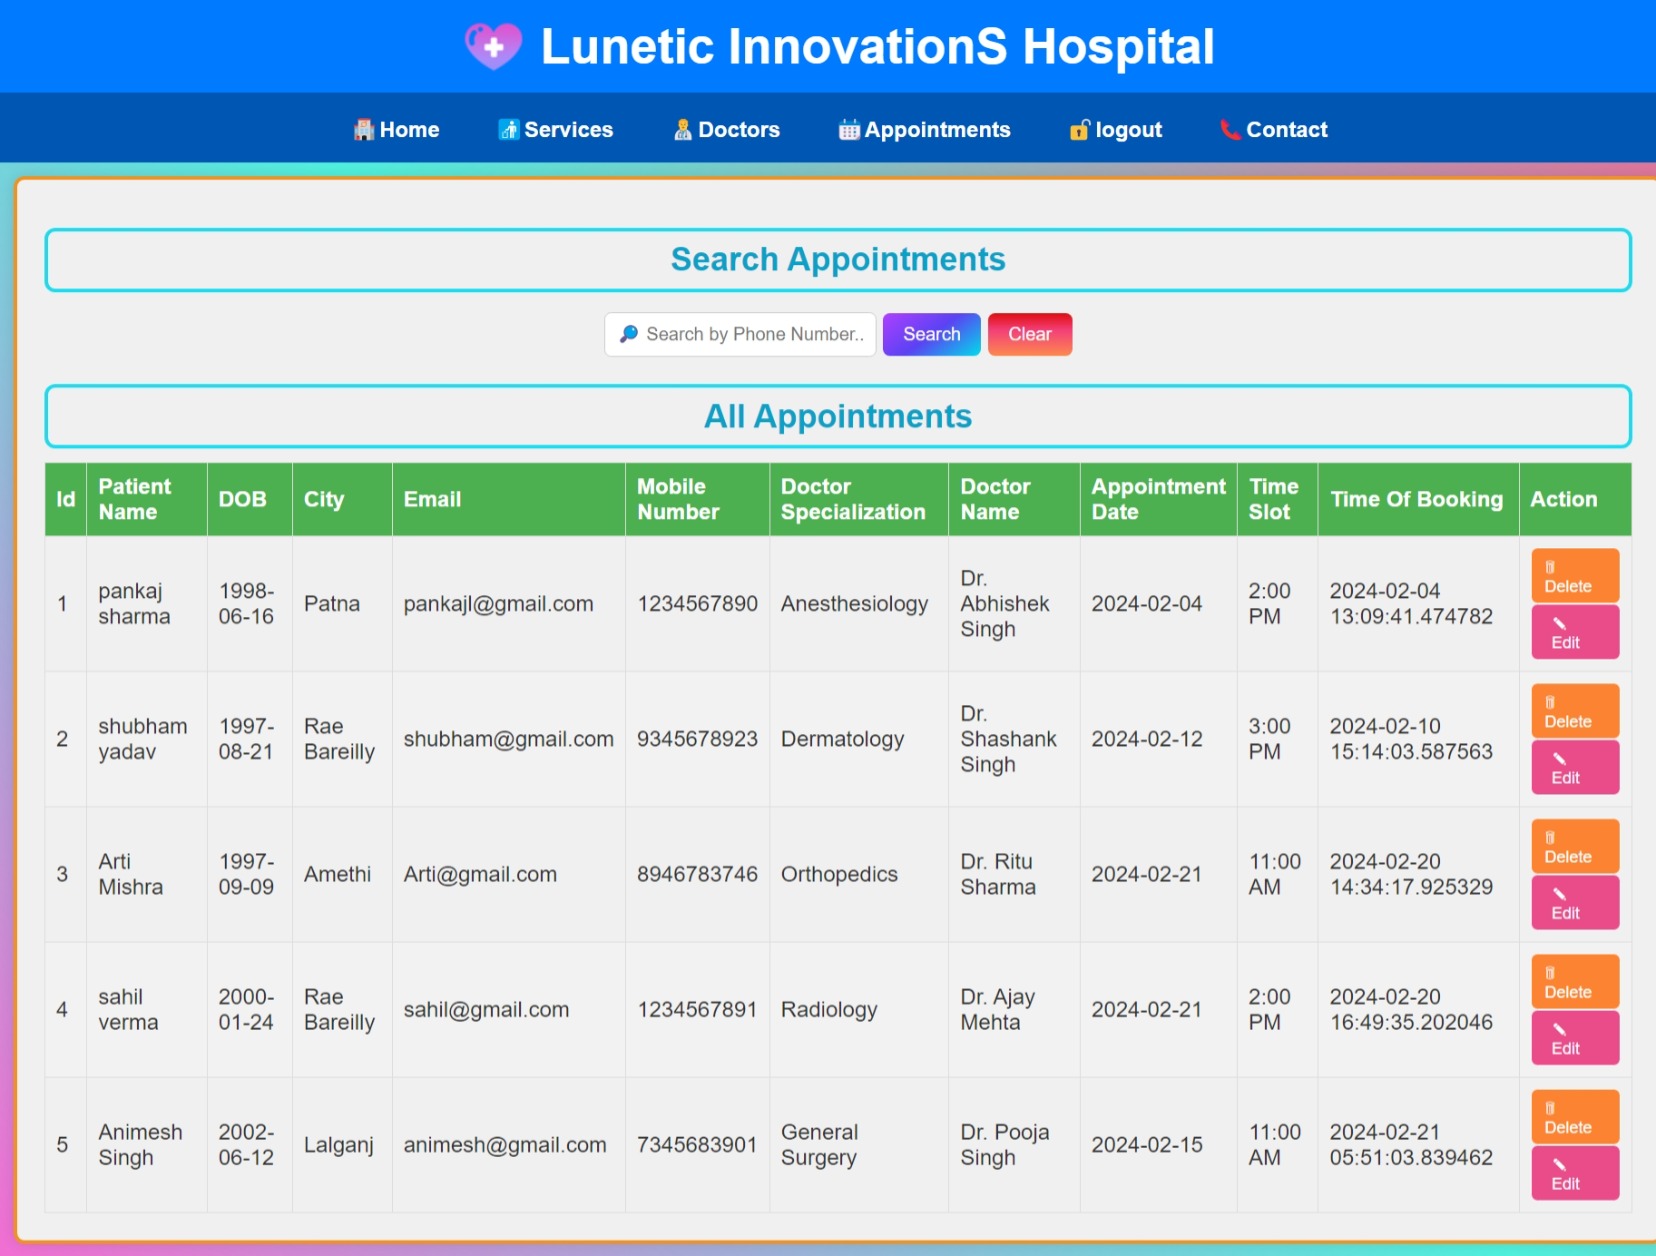Click the calendar icon beside Appointments
The image size is (1656, 1256).
pyautogui.click(x=849, y=130)
